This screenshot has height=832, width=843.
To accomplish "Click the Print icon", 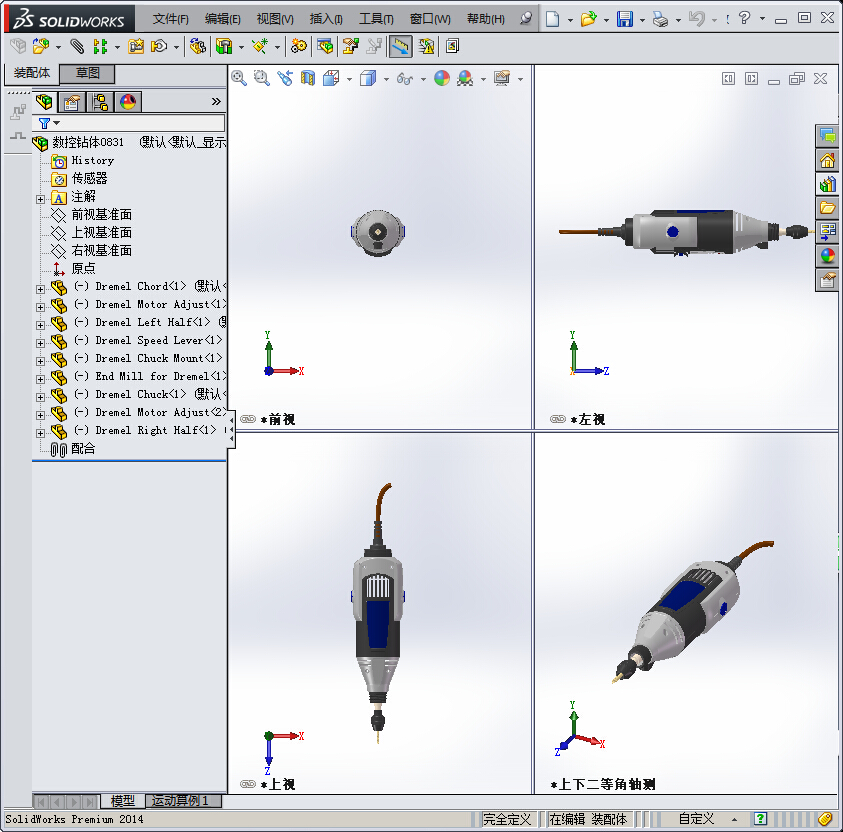I will pyautogui.click(x=660, y=19).
